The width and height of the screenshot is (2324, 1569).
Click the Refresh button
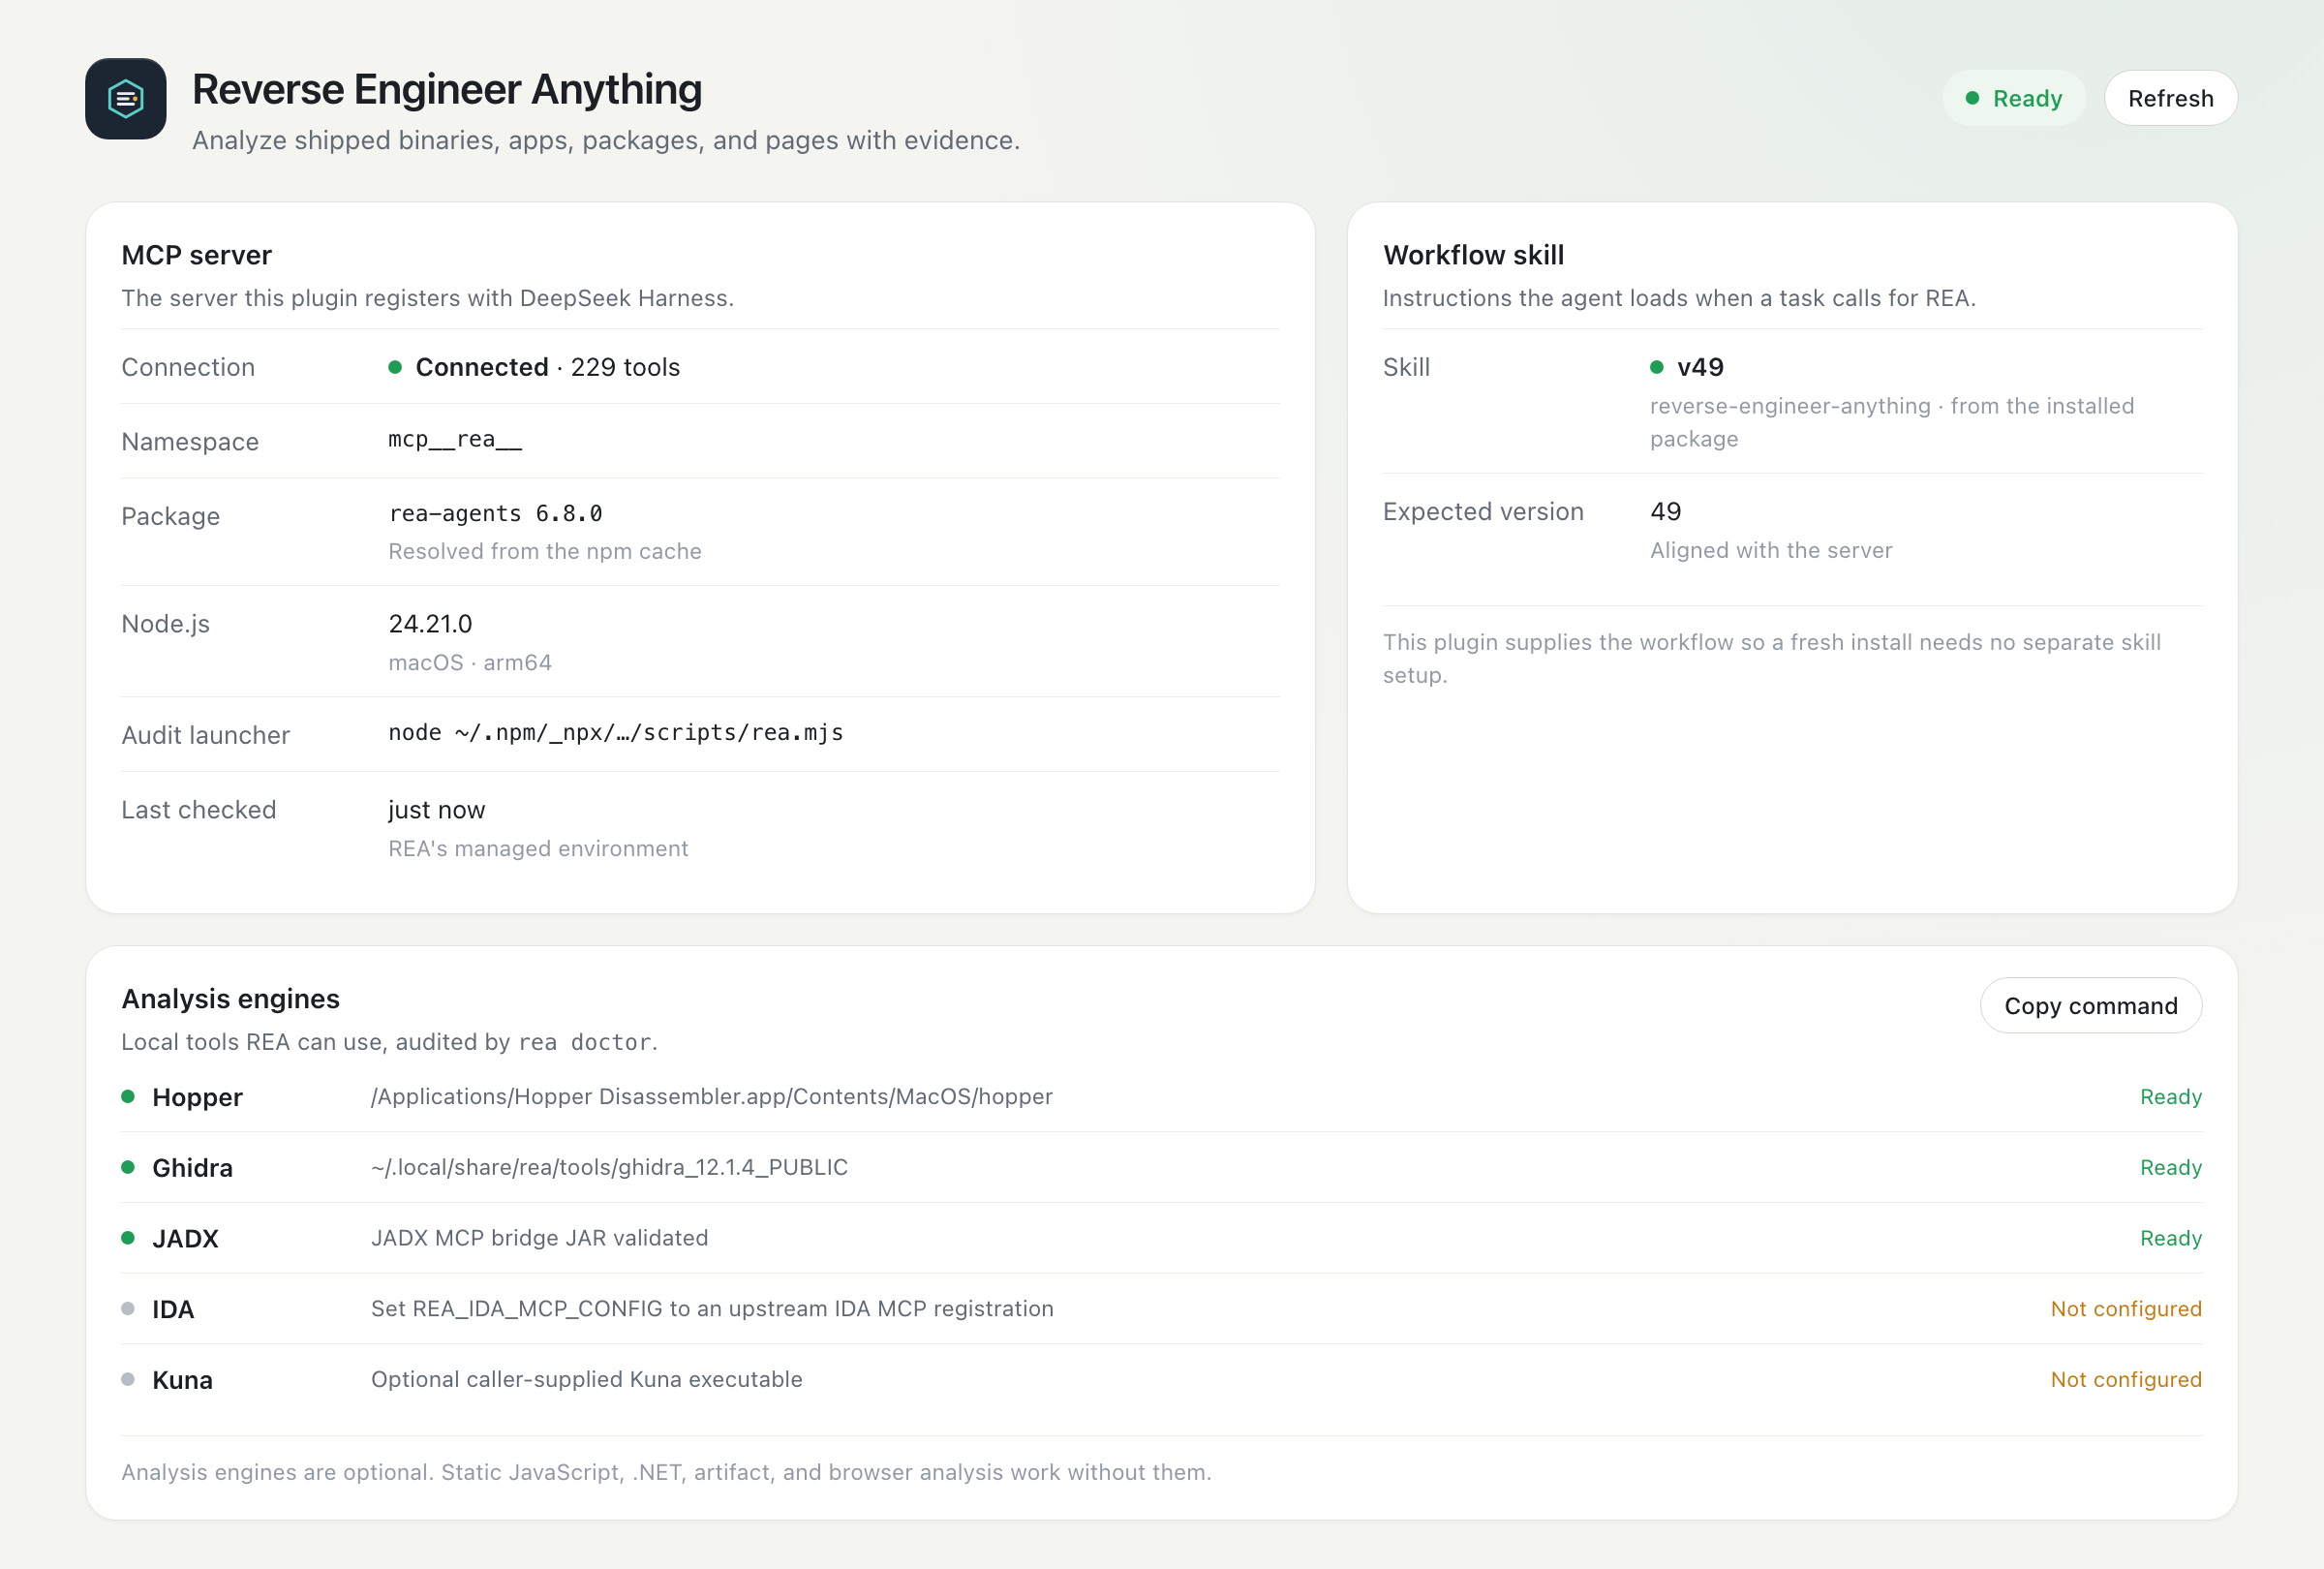point(2170,98)
